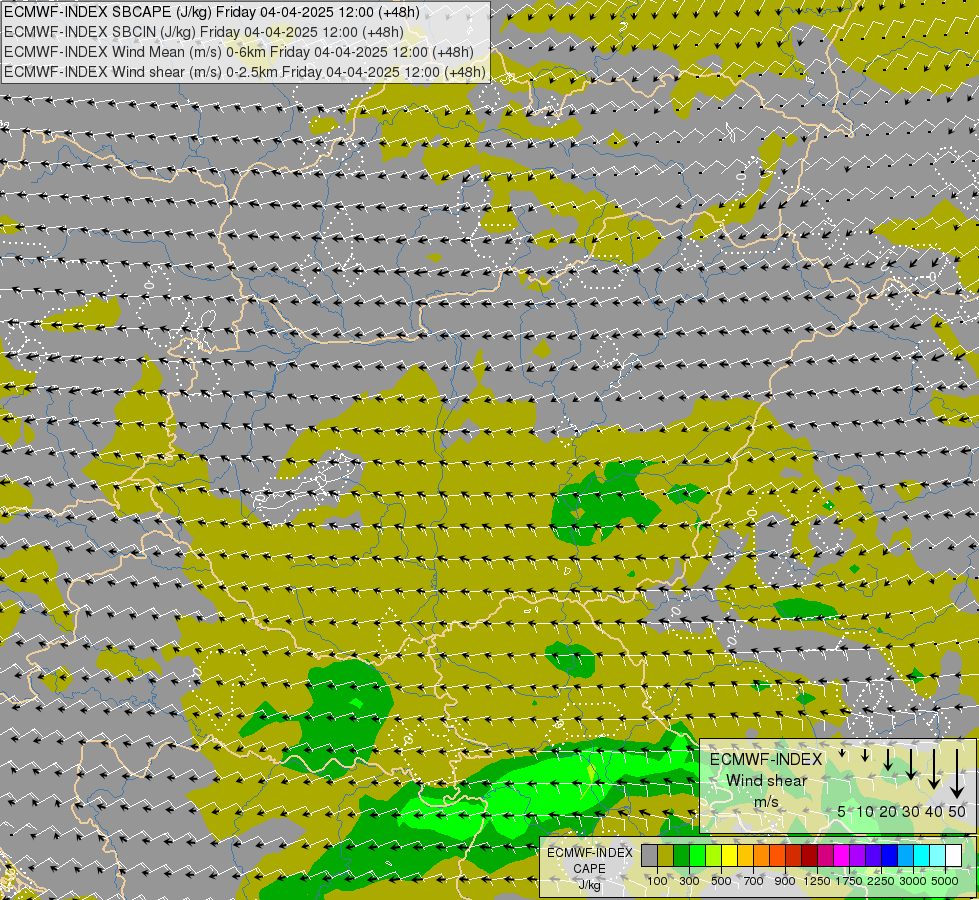Click the amber swatch in the CAPE legend
Screen dimensions: 979x900
(745, 856)
